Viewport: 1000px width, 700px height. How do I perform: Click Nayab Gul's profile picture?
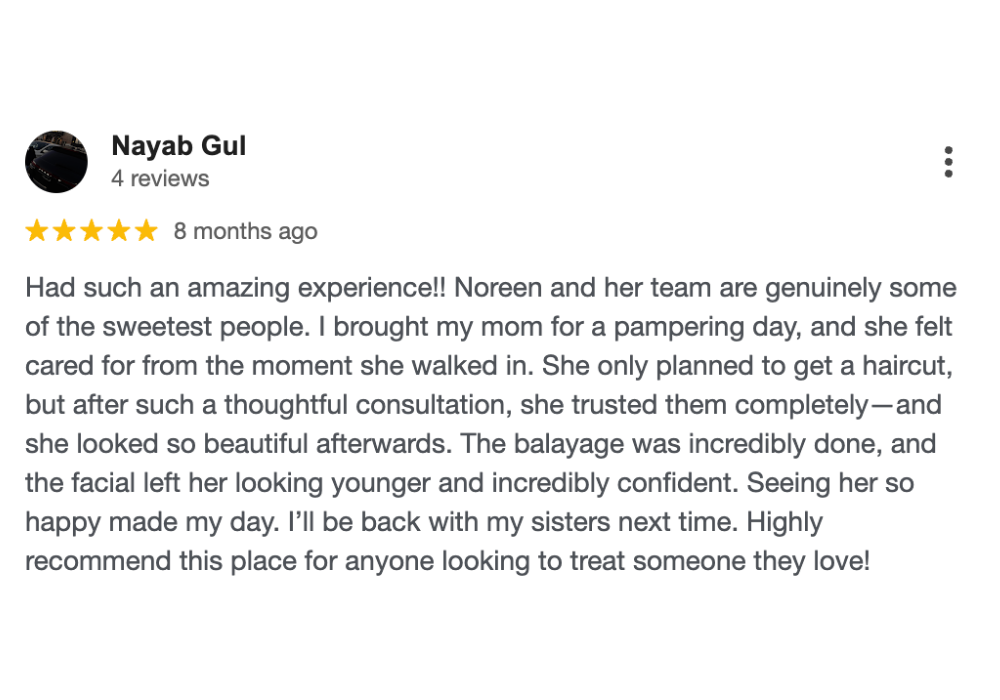pos(56,162)
